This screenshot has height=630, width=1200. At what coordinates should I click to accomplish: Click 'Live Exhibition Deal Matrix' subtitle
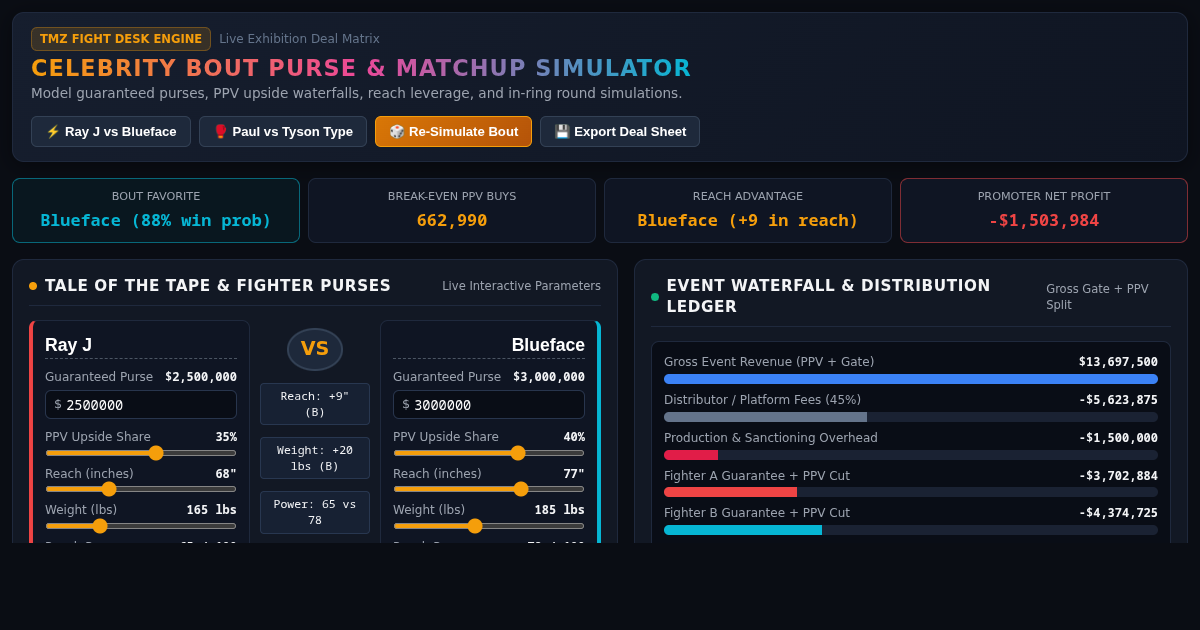tap(300, 39)
